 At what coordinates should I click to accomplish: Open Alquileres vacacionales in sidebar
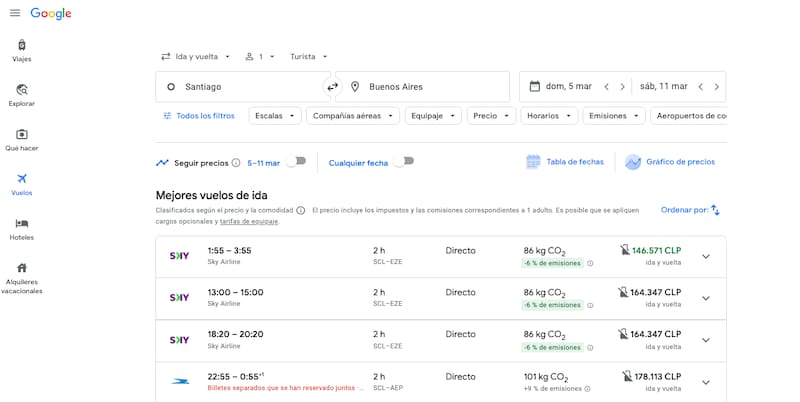coord(21,277)
